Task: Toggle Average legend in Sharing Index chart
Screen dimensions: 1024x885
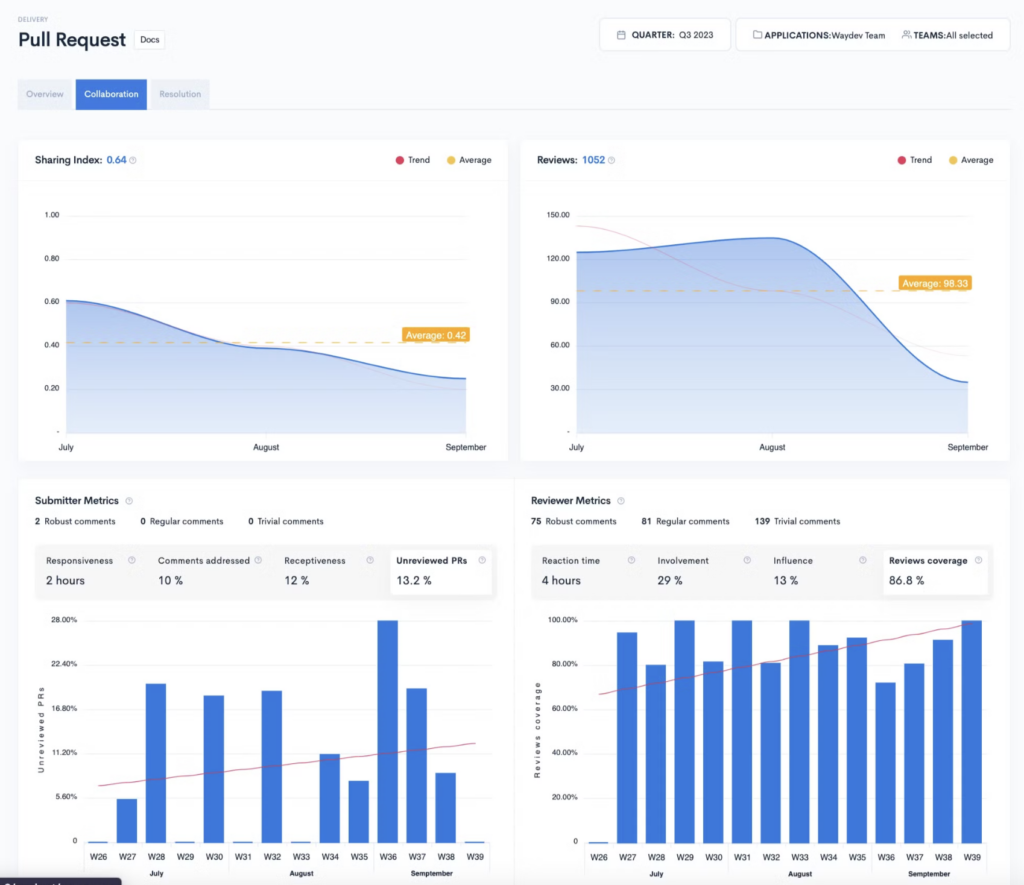Action: (x=469, y=160)
